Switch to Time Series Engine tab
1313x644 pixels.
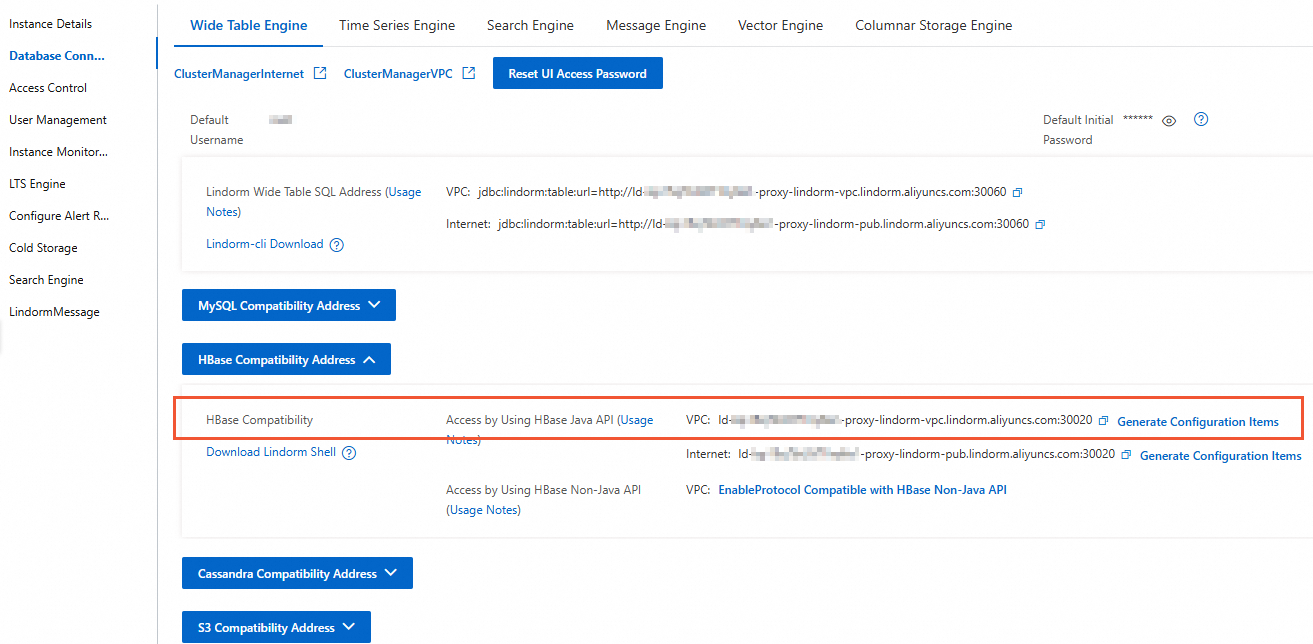click(x=397, y=25)
